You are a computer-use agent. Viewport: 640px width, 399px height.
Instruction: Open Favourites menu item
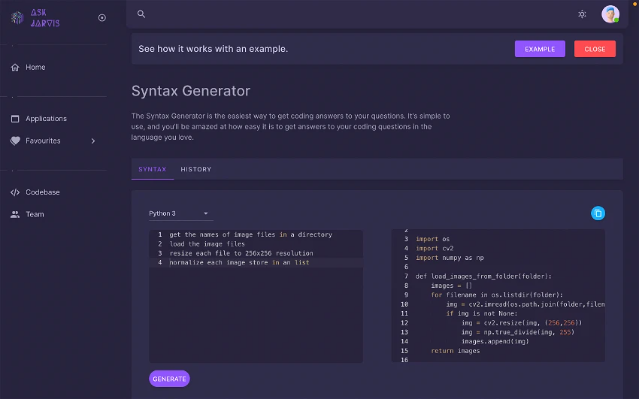[x=43, y=141]
